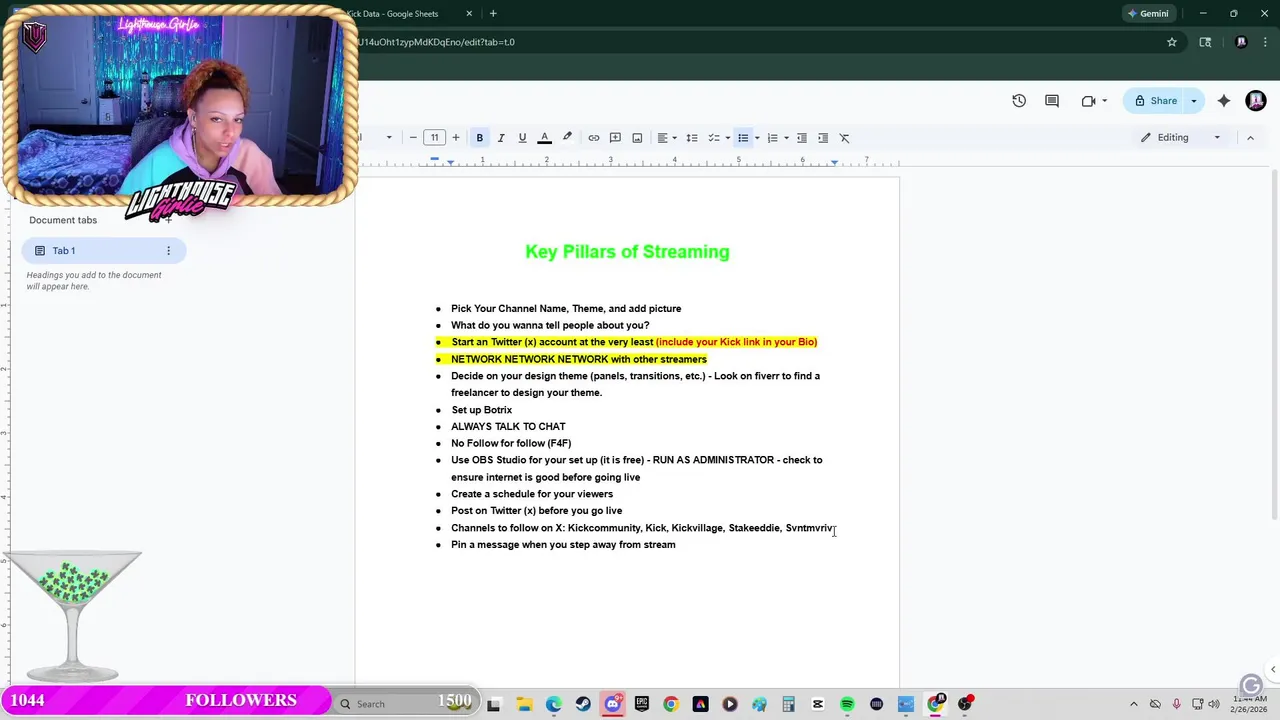
Task: Click the Gemini button in Chrome's title bar
Action: coord(1148,14)
